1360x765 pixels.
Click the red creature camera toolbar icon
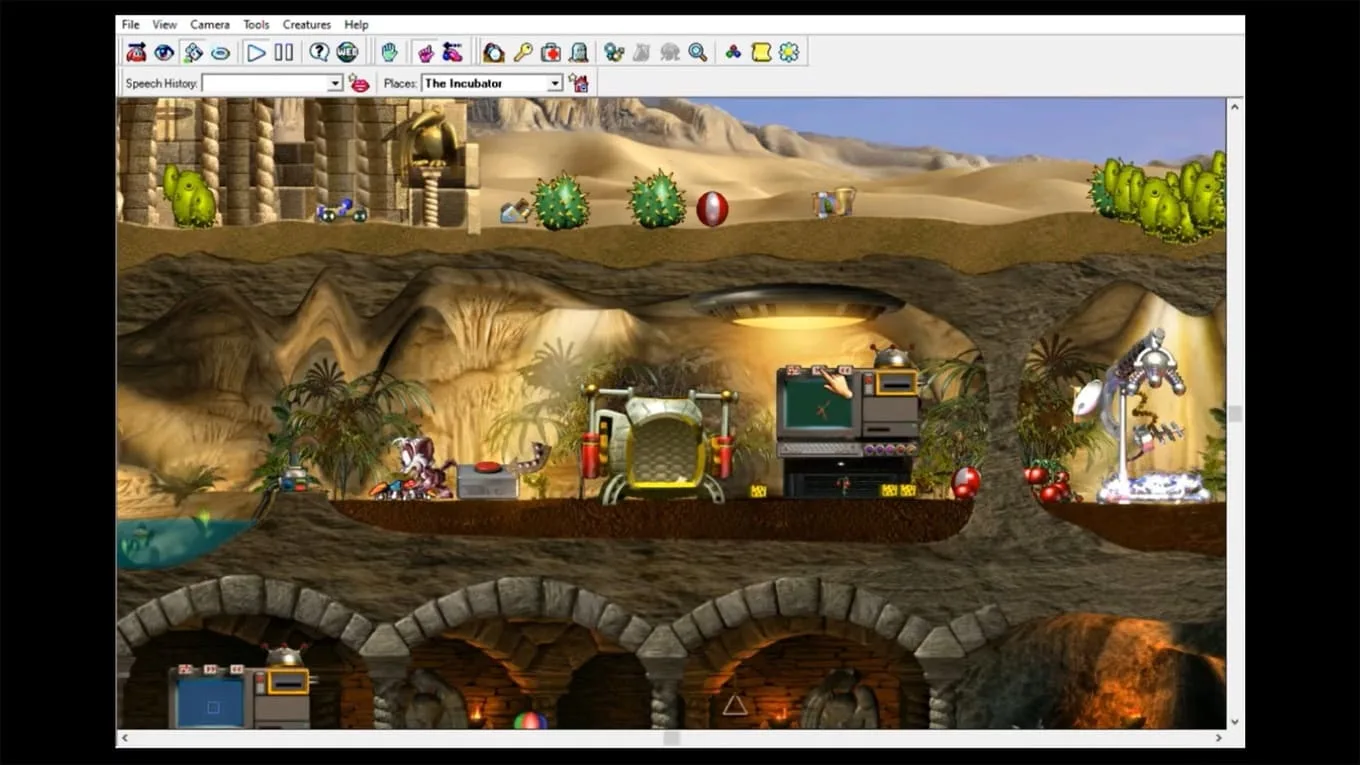click(x=136, y=52)
